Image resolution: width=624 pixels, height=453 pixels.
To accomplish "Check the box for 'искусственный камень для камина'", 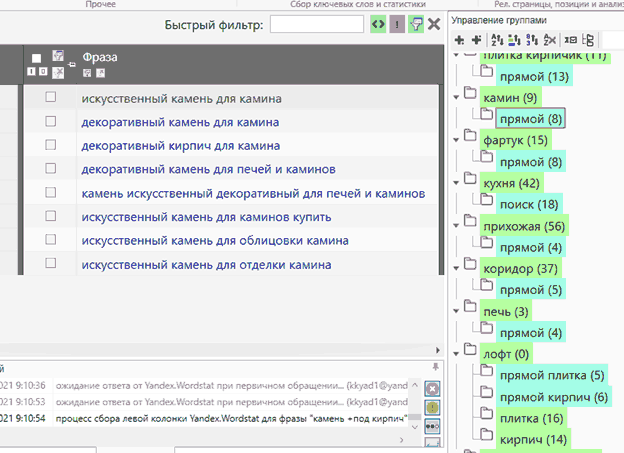I will coord(51,97).
